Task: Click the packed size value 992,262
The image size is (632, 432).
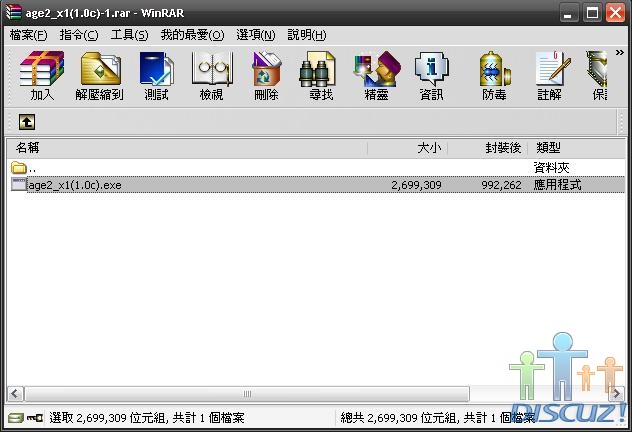Action: pos(501,185)
